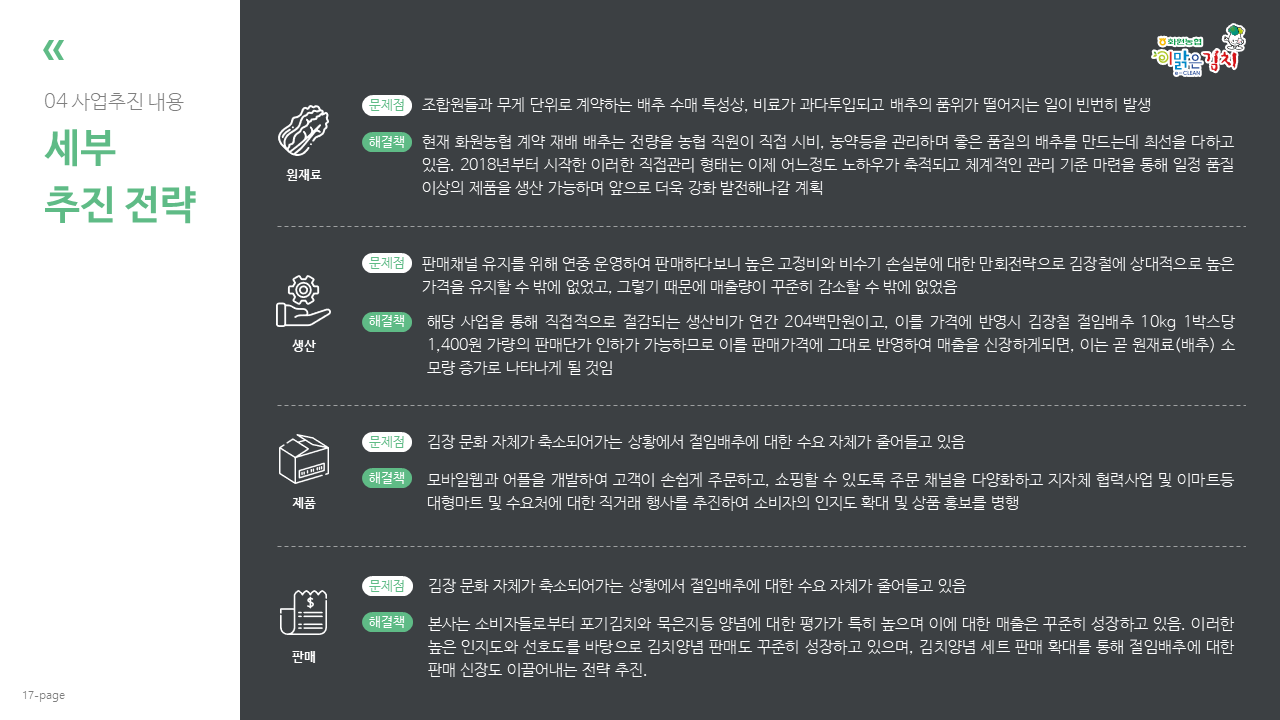Image resolution: width=1280 pixels, height=720 pixels.
Task: Click the 해결책 badge in the 생산 section
Action: (387, 321)
